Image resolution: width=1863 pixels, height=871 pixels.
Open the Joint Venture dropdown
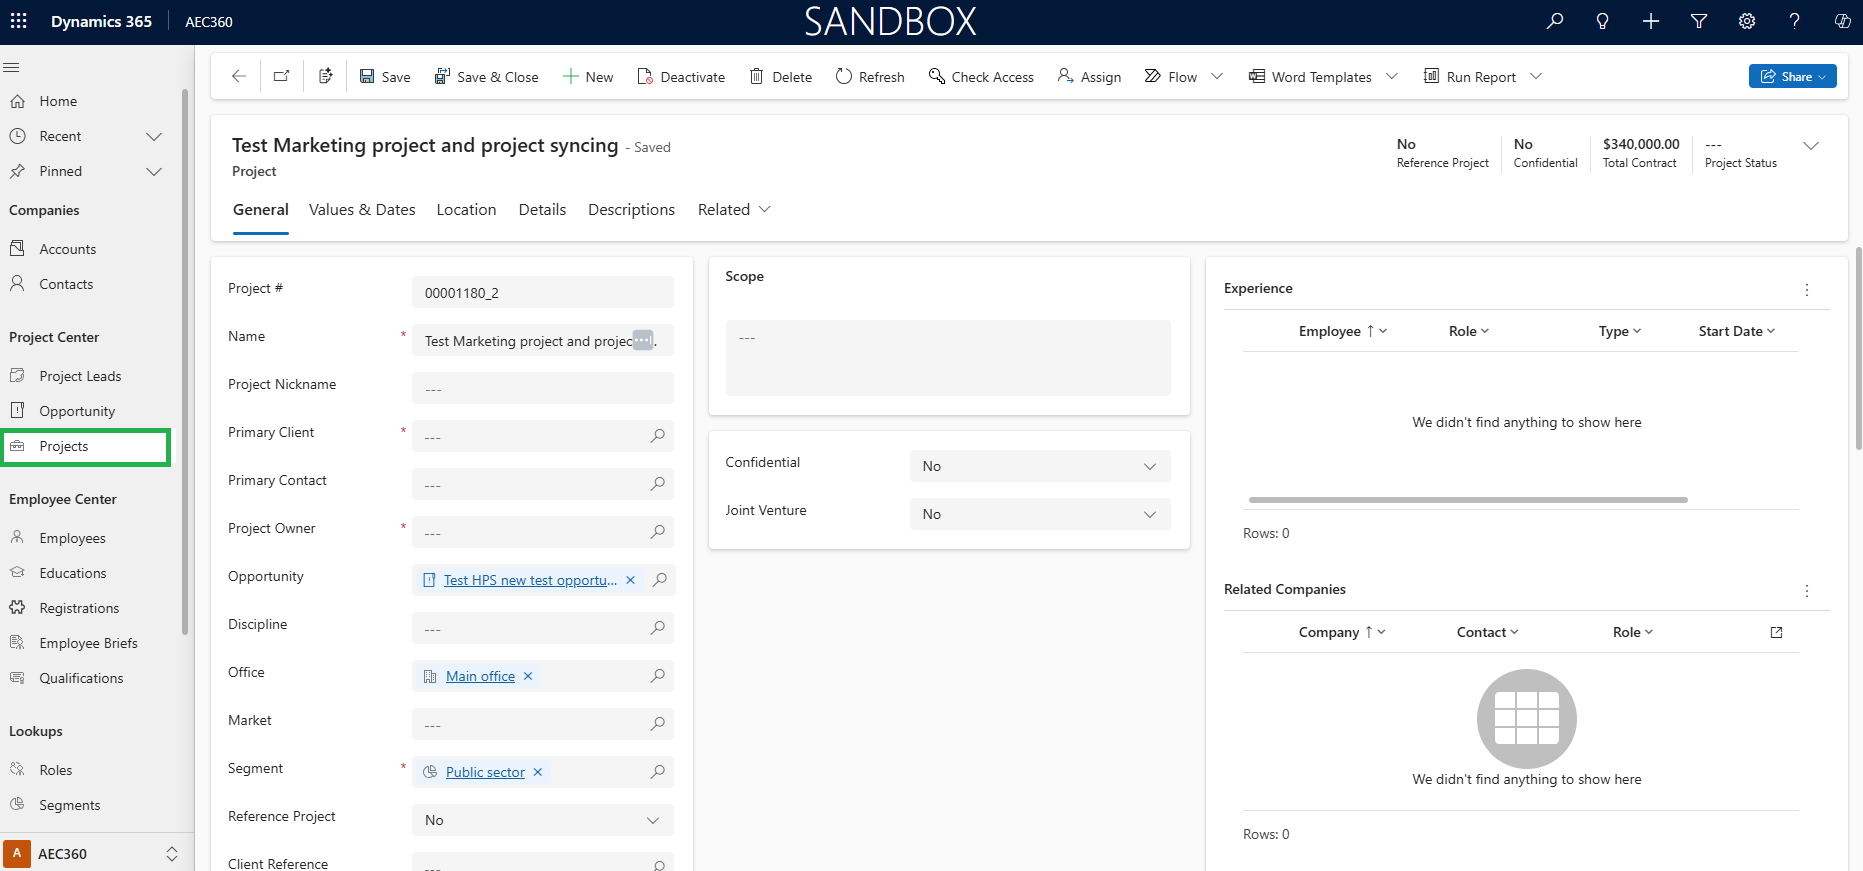coord(1040,514)
